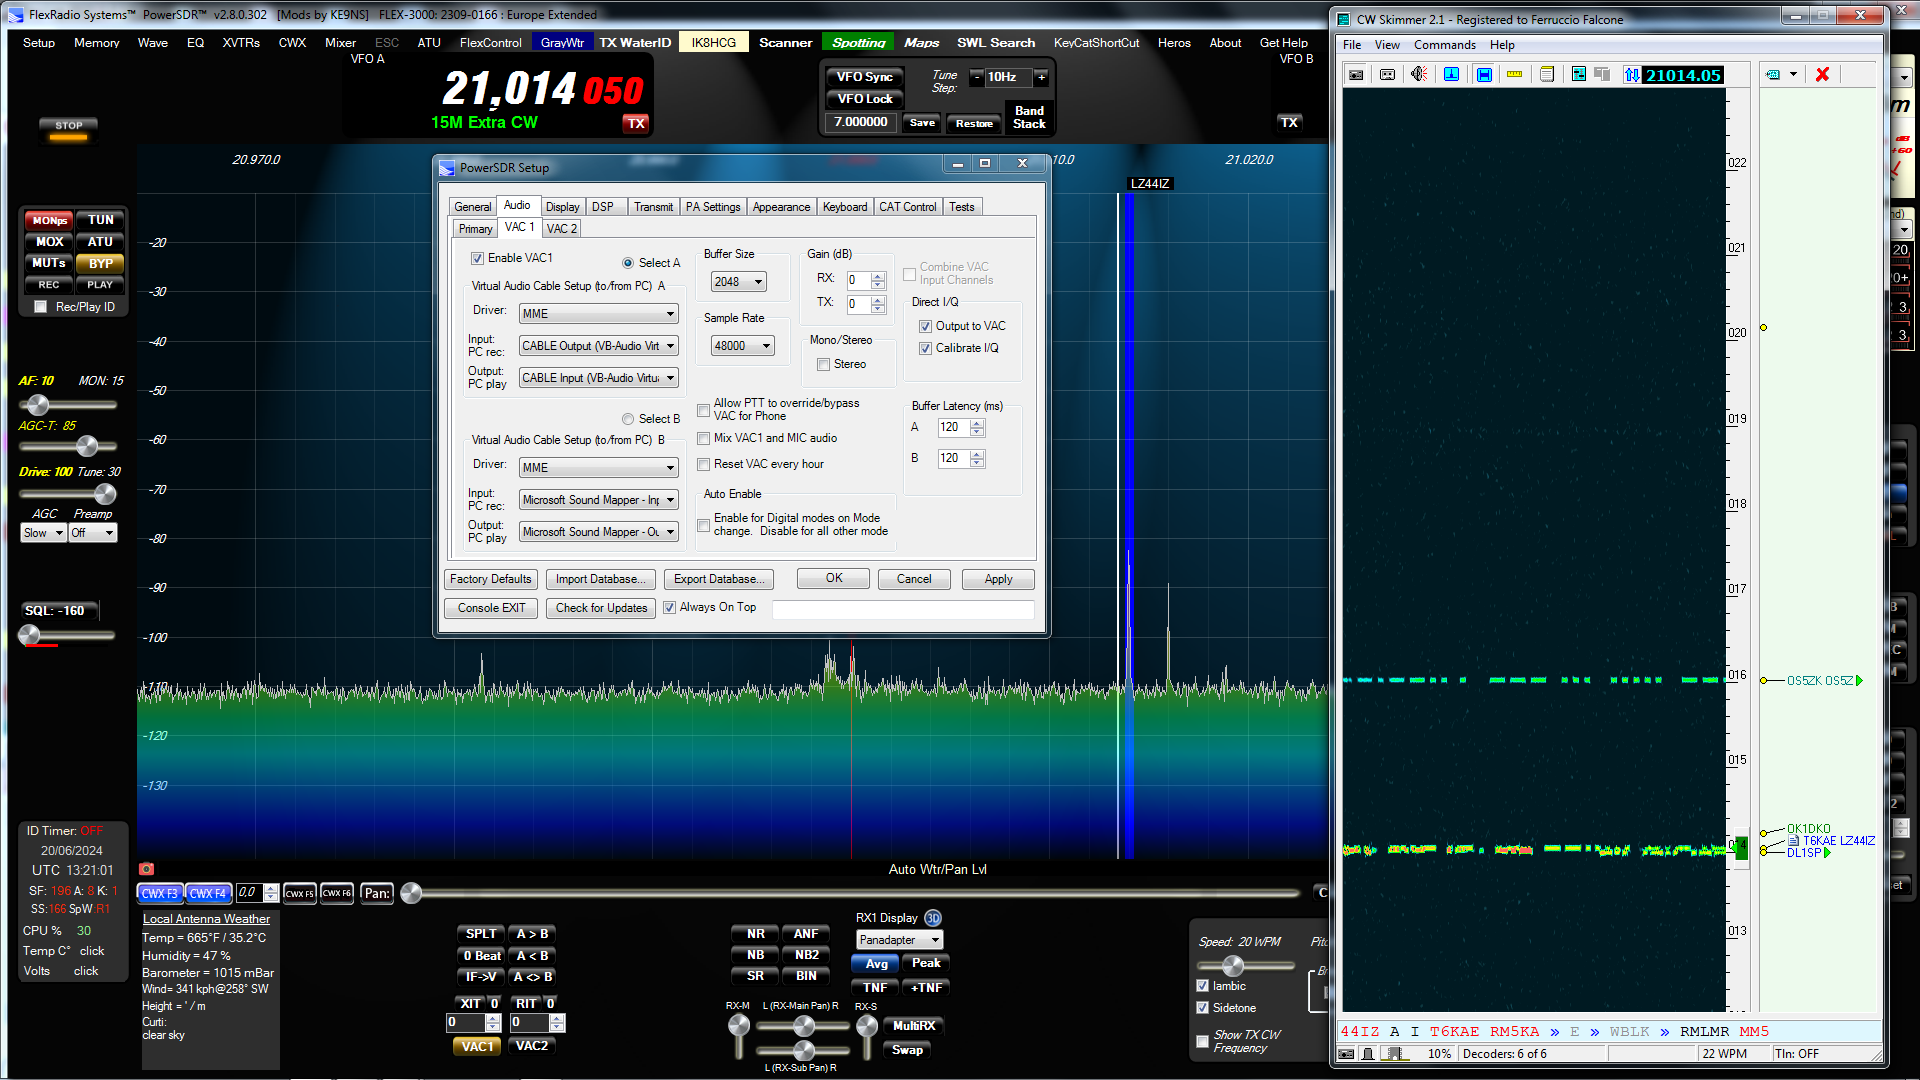Click Import Database button
The width and height of the screenshot is (1920, 1080).
tap(601, 579)
